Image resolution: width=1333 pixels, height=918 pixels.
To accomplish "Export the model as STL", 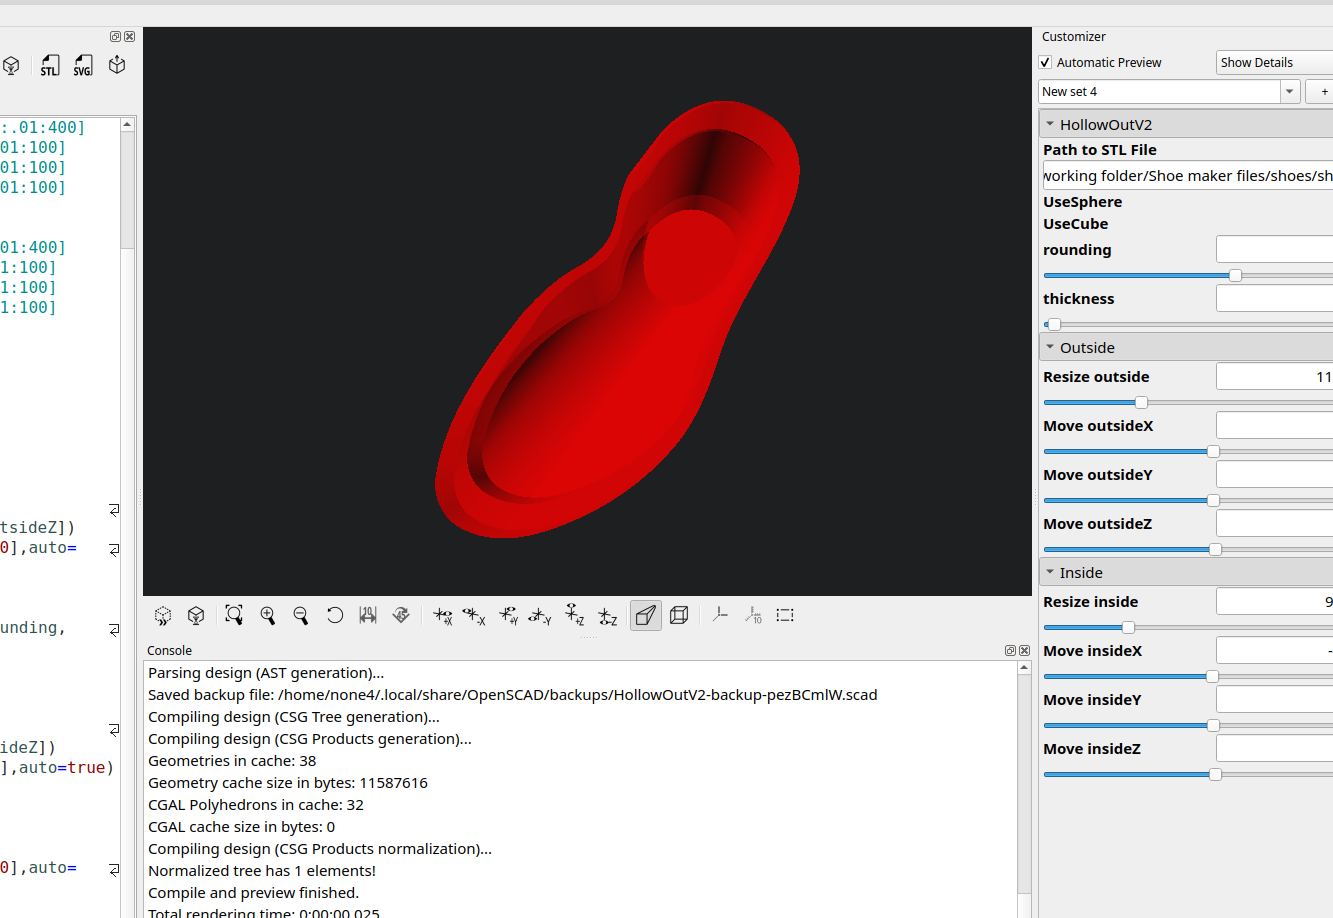I will pyautogui.click(x=50, y=65).
